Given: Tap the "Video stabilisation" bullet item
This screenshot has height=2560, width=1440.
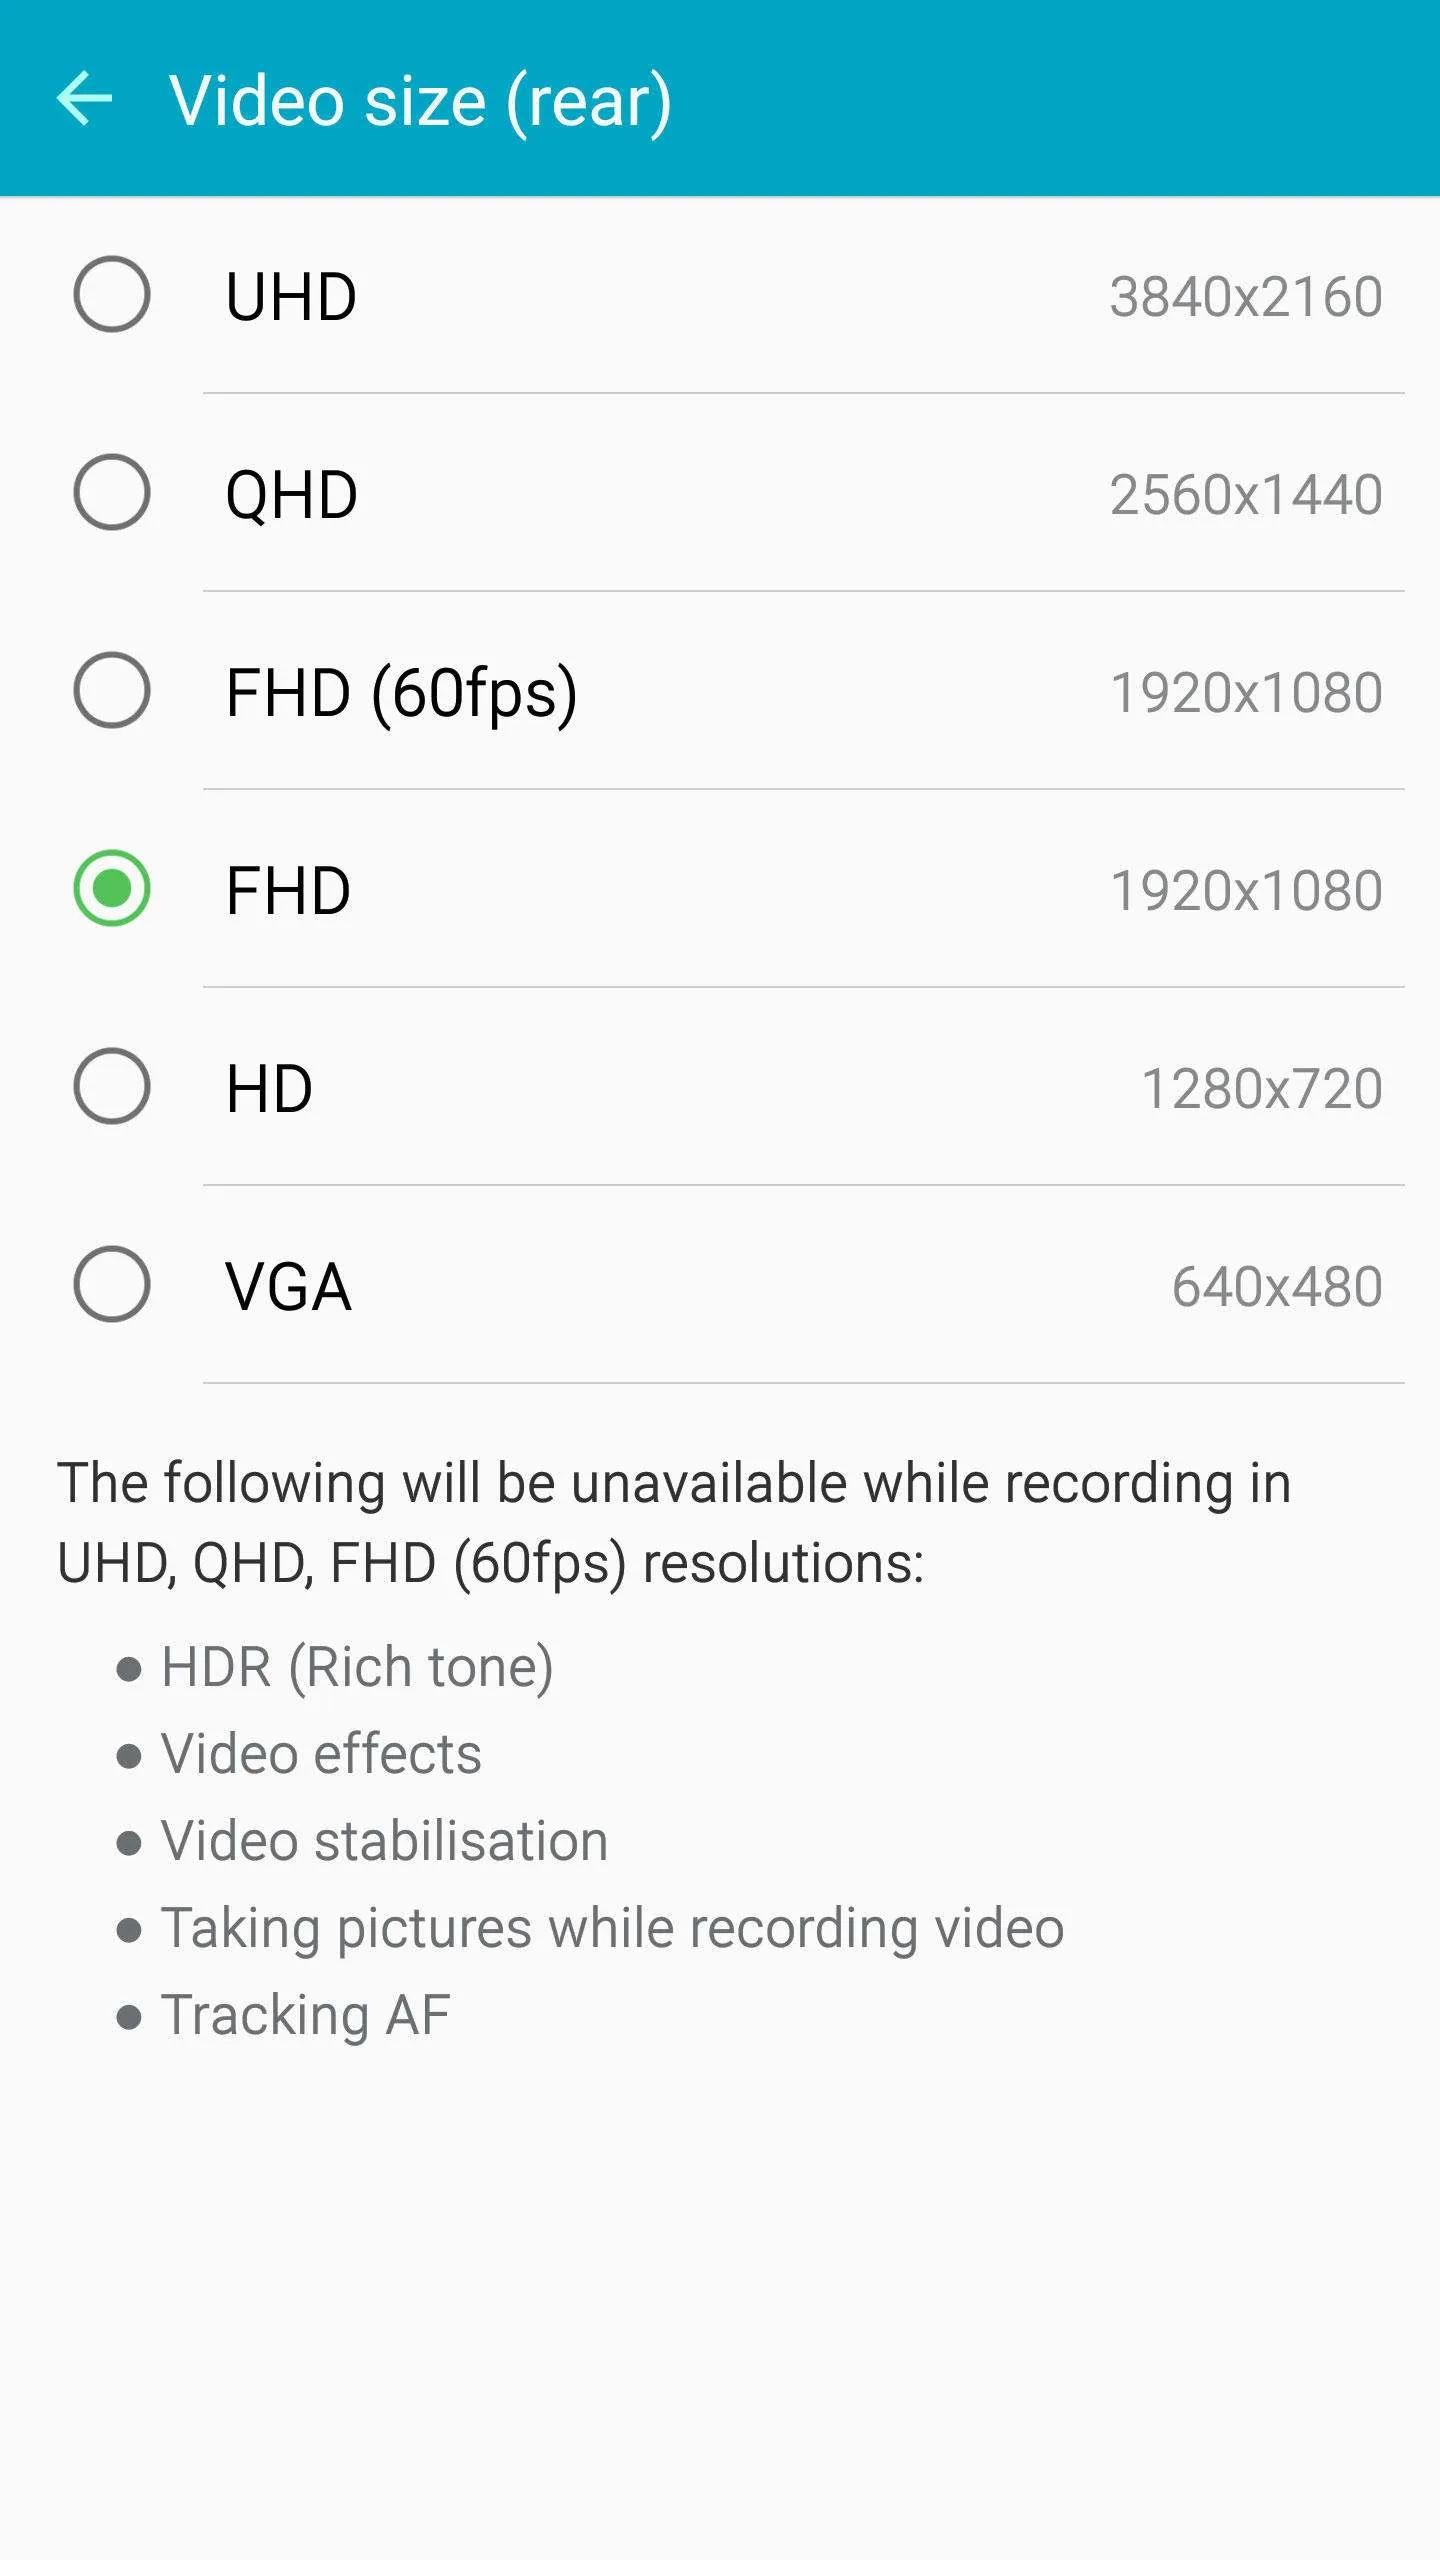Looking at the screenshot, I should (384, 1841).
